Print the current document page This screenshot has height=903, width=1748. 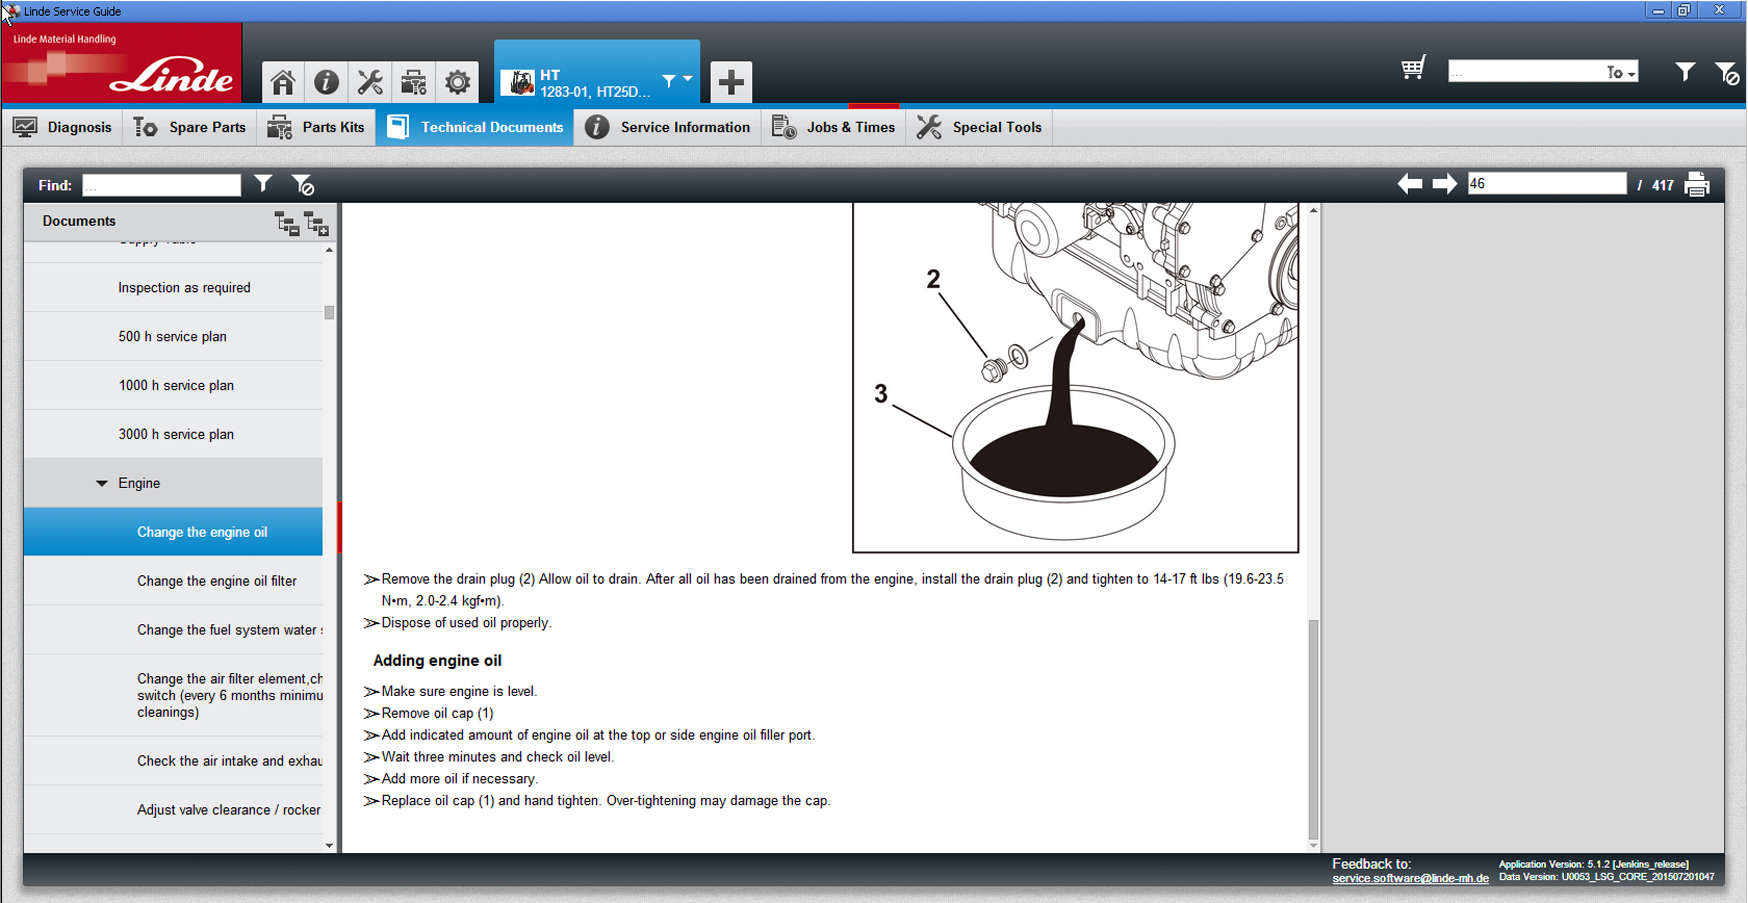click(1697, 185)
